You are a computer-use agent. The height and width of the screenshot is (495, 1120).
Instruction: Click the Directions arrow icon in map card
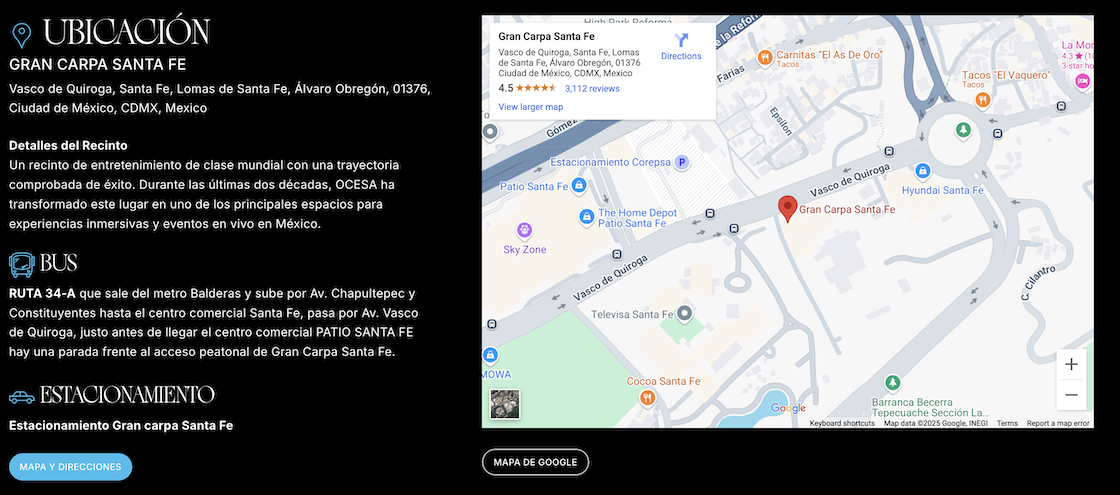[x=681, y=40]
